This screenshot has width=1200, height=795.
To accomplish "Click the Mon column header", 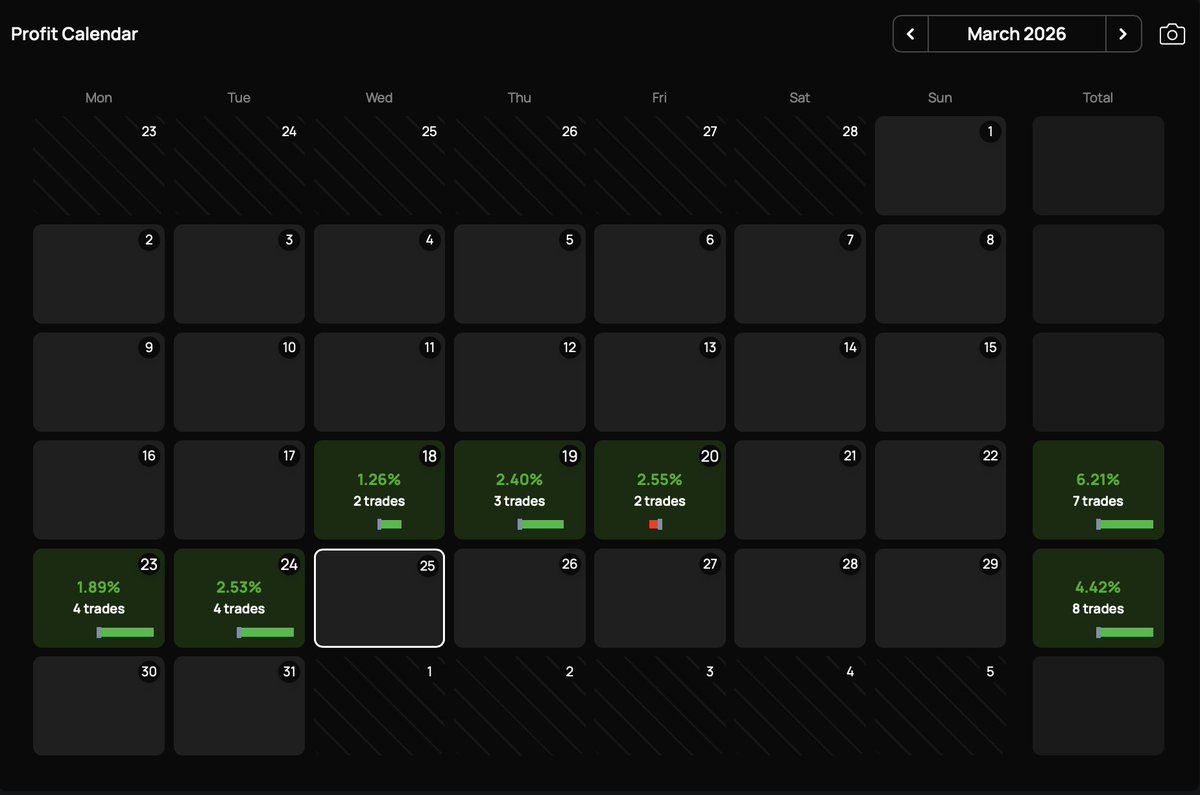I will 98,97.
